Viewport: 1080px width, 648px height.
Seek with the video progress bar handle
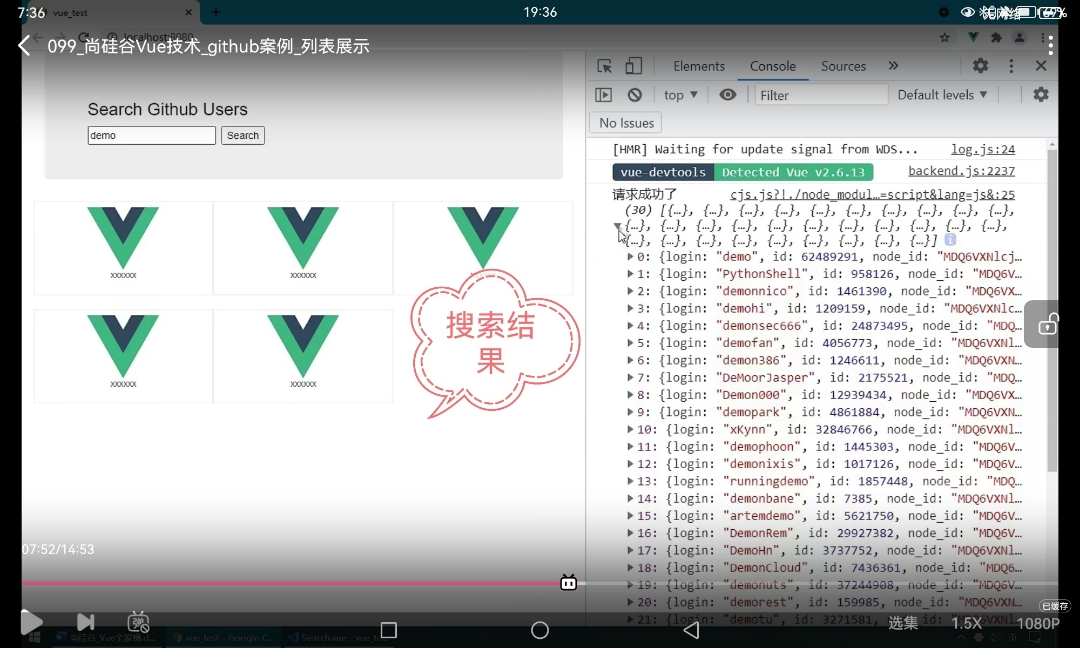coord(568,583)
